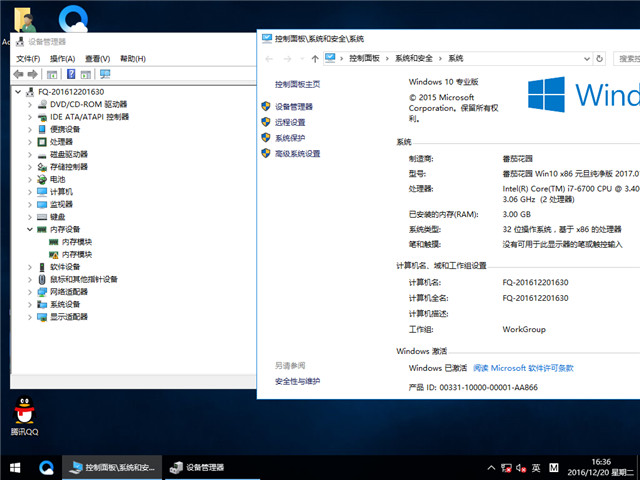Toggle the console tree pane toolbar icon

coord(52,74)
